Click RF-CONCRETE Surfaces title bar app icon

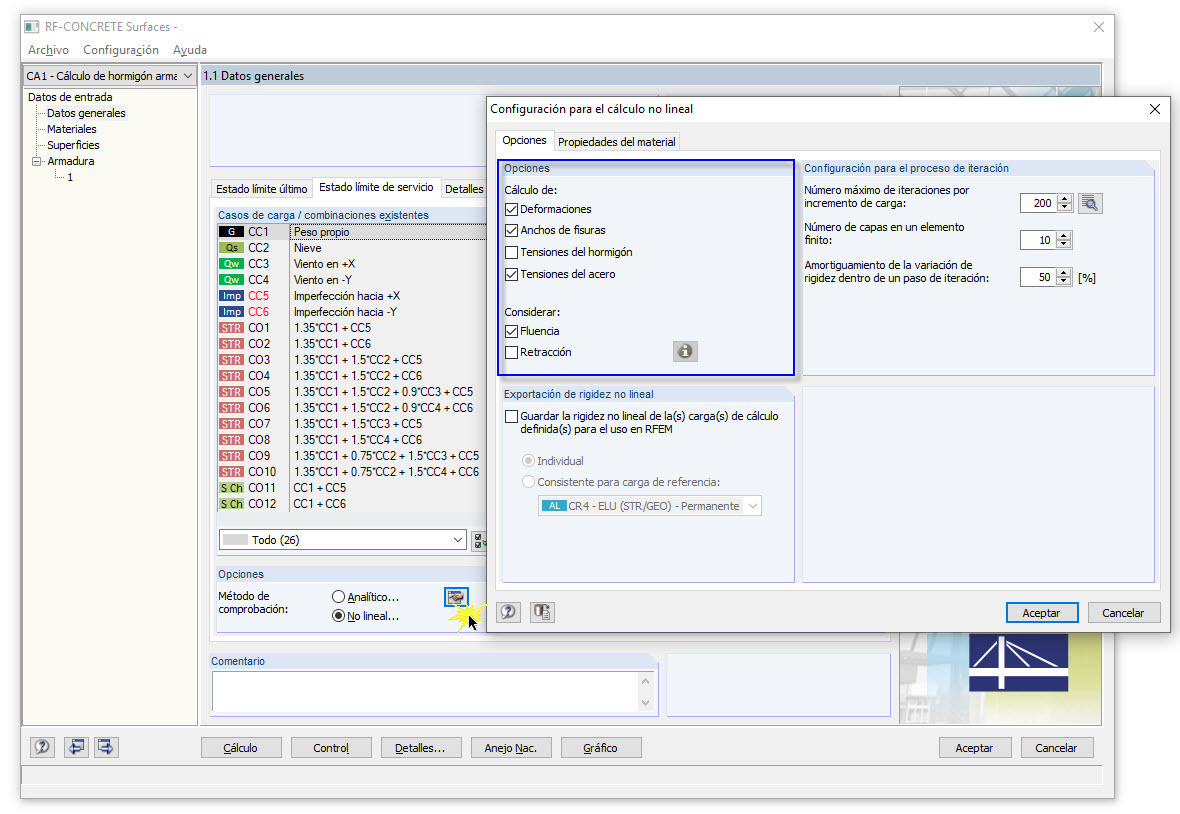pos(32,27)
